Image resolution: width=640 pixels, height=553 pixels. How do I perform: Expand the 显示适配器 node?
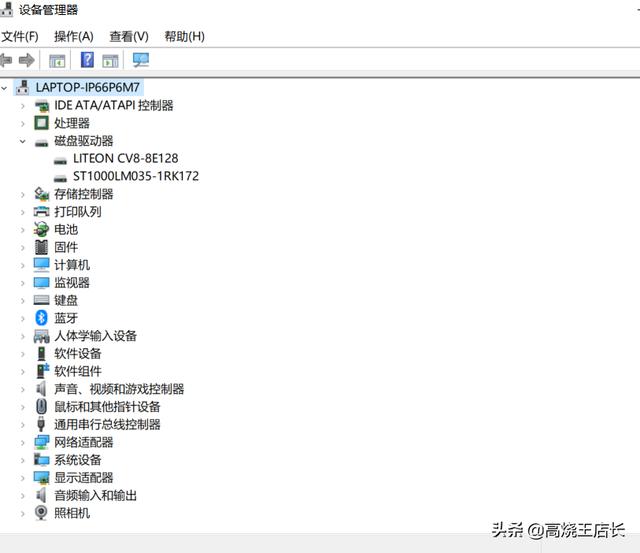(23, 478)
